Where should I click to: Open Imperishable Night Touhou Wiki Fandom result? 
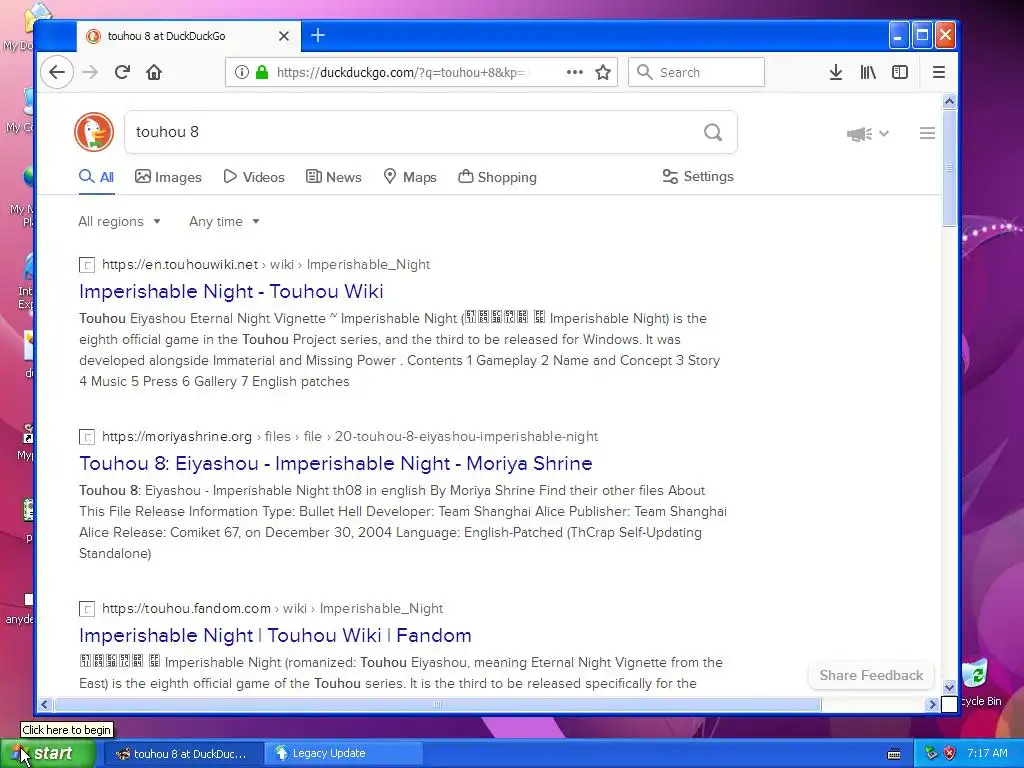click(275, 635)
